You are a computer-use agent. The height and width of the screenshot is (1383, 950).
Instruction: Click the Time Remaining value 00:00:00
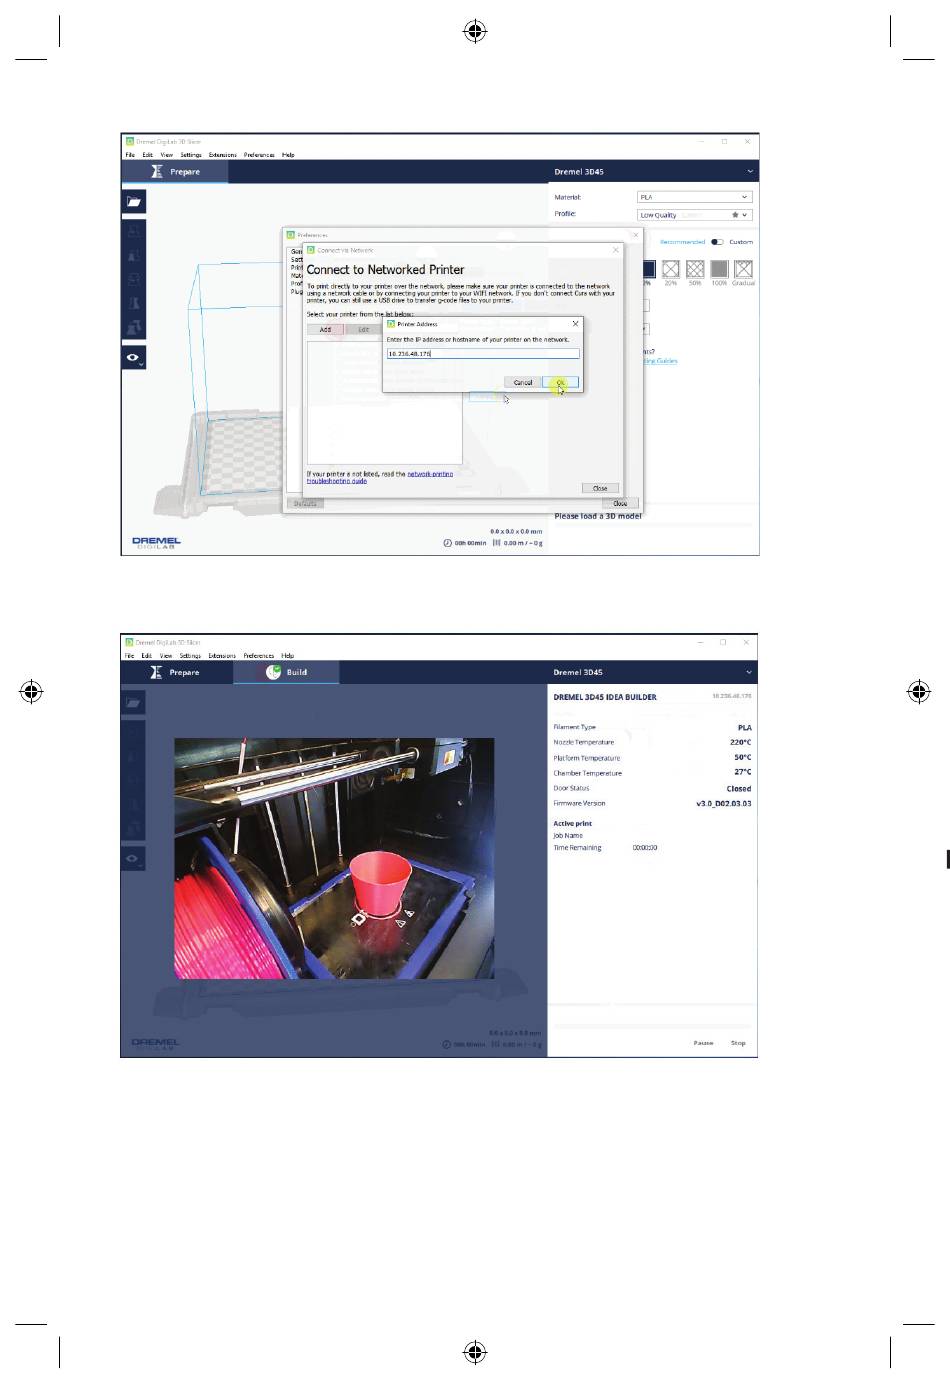click(x=645, y=848)
